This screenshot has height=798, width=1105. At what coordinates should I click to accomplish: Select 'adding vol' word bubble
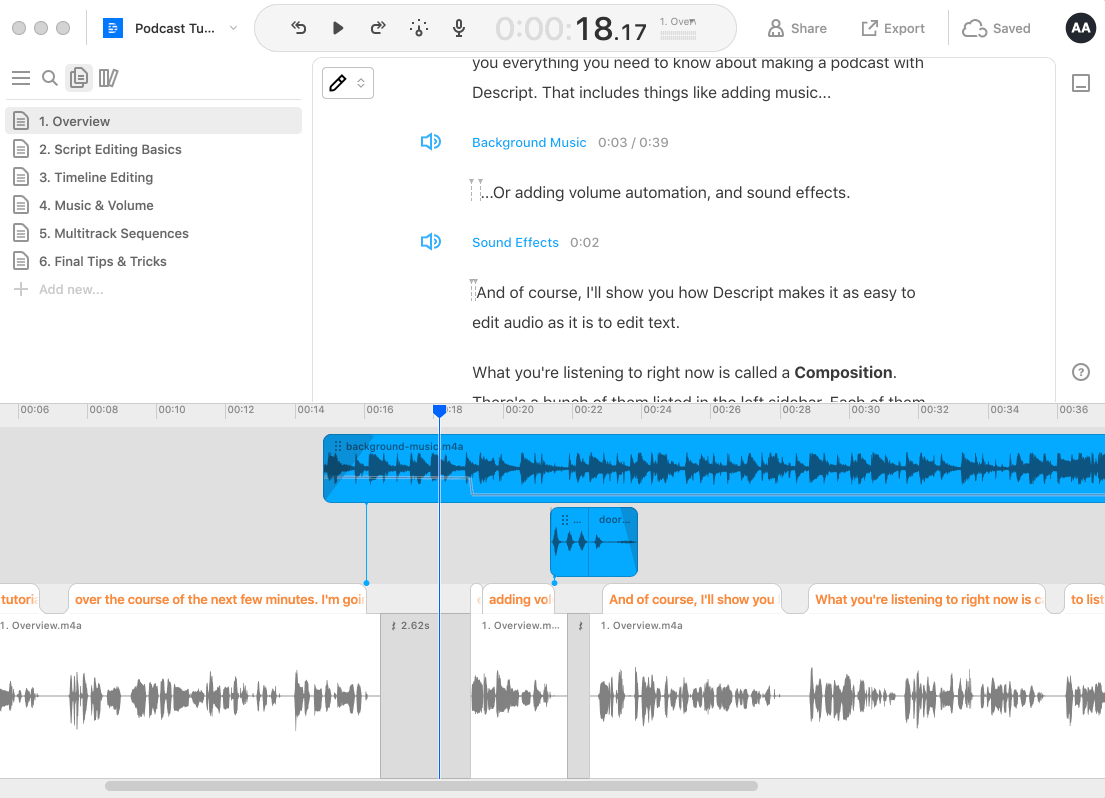point(519,599)
